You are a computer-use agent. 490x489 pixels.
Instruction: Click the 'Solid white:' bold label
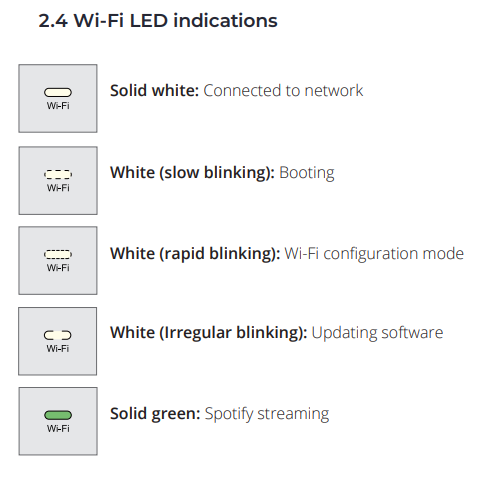[x=155, y=90]
